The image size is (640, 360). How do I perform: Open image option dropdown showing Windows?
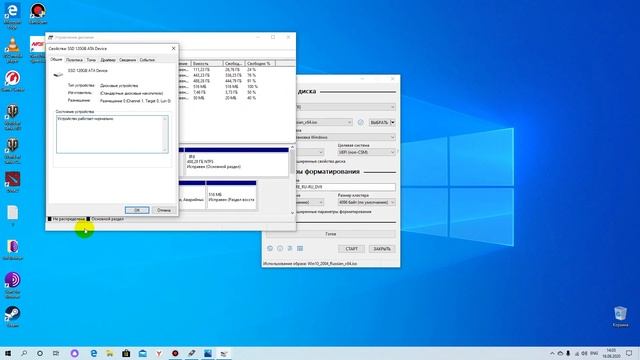tap(345, 137)
